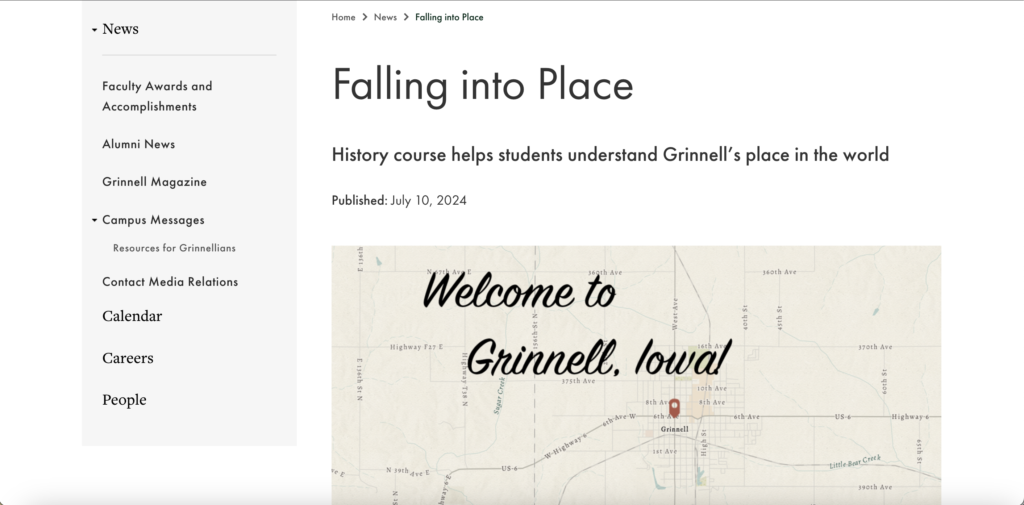Go to Careers in sidebar
Screen dimensions: 1024x505
click(128, 358)
